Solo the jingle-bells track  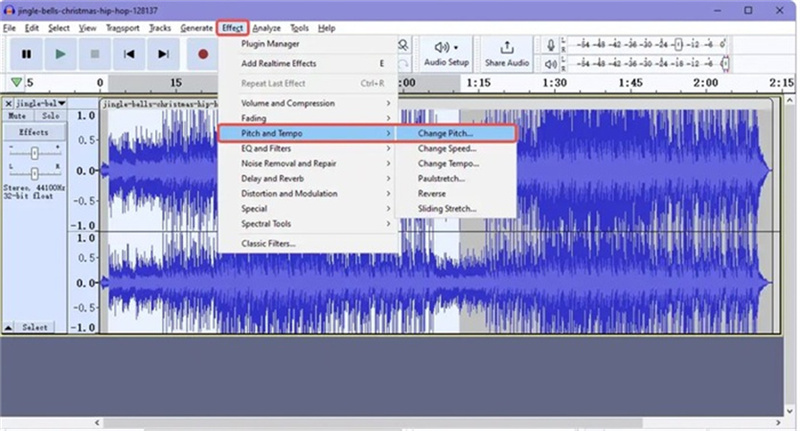50,116
